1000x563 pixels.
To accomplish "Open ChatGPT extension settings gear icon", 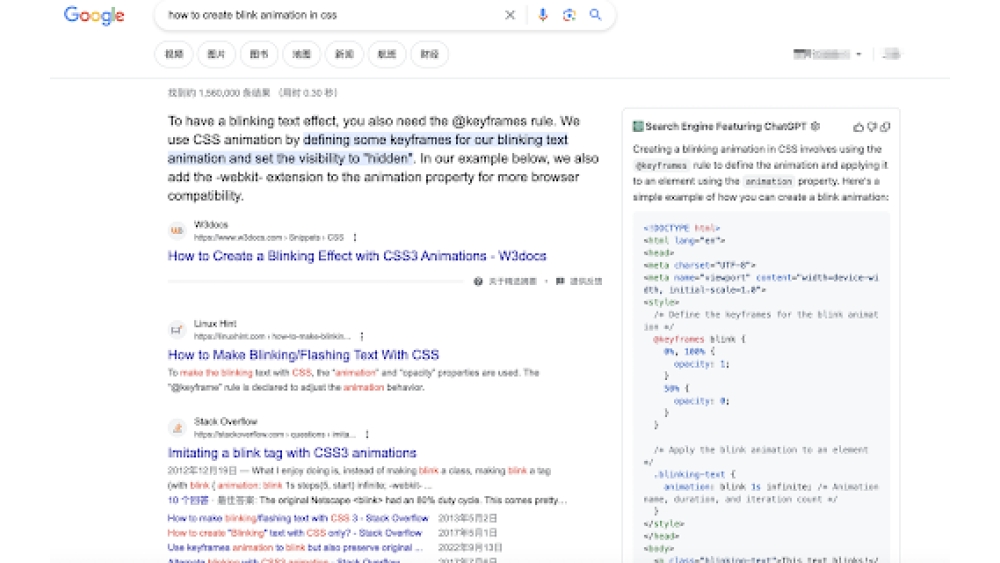I will coord(815,126).
